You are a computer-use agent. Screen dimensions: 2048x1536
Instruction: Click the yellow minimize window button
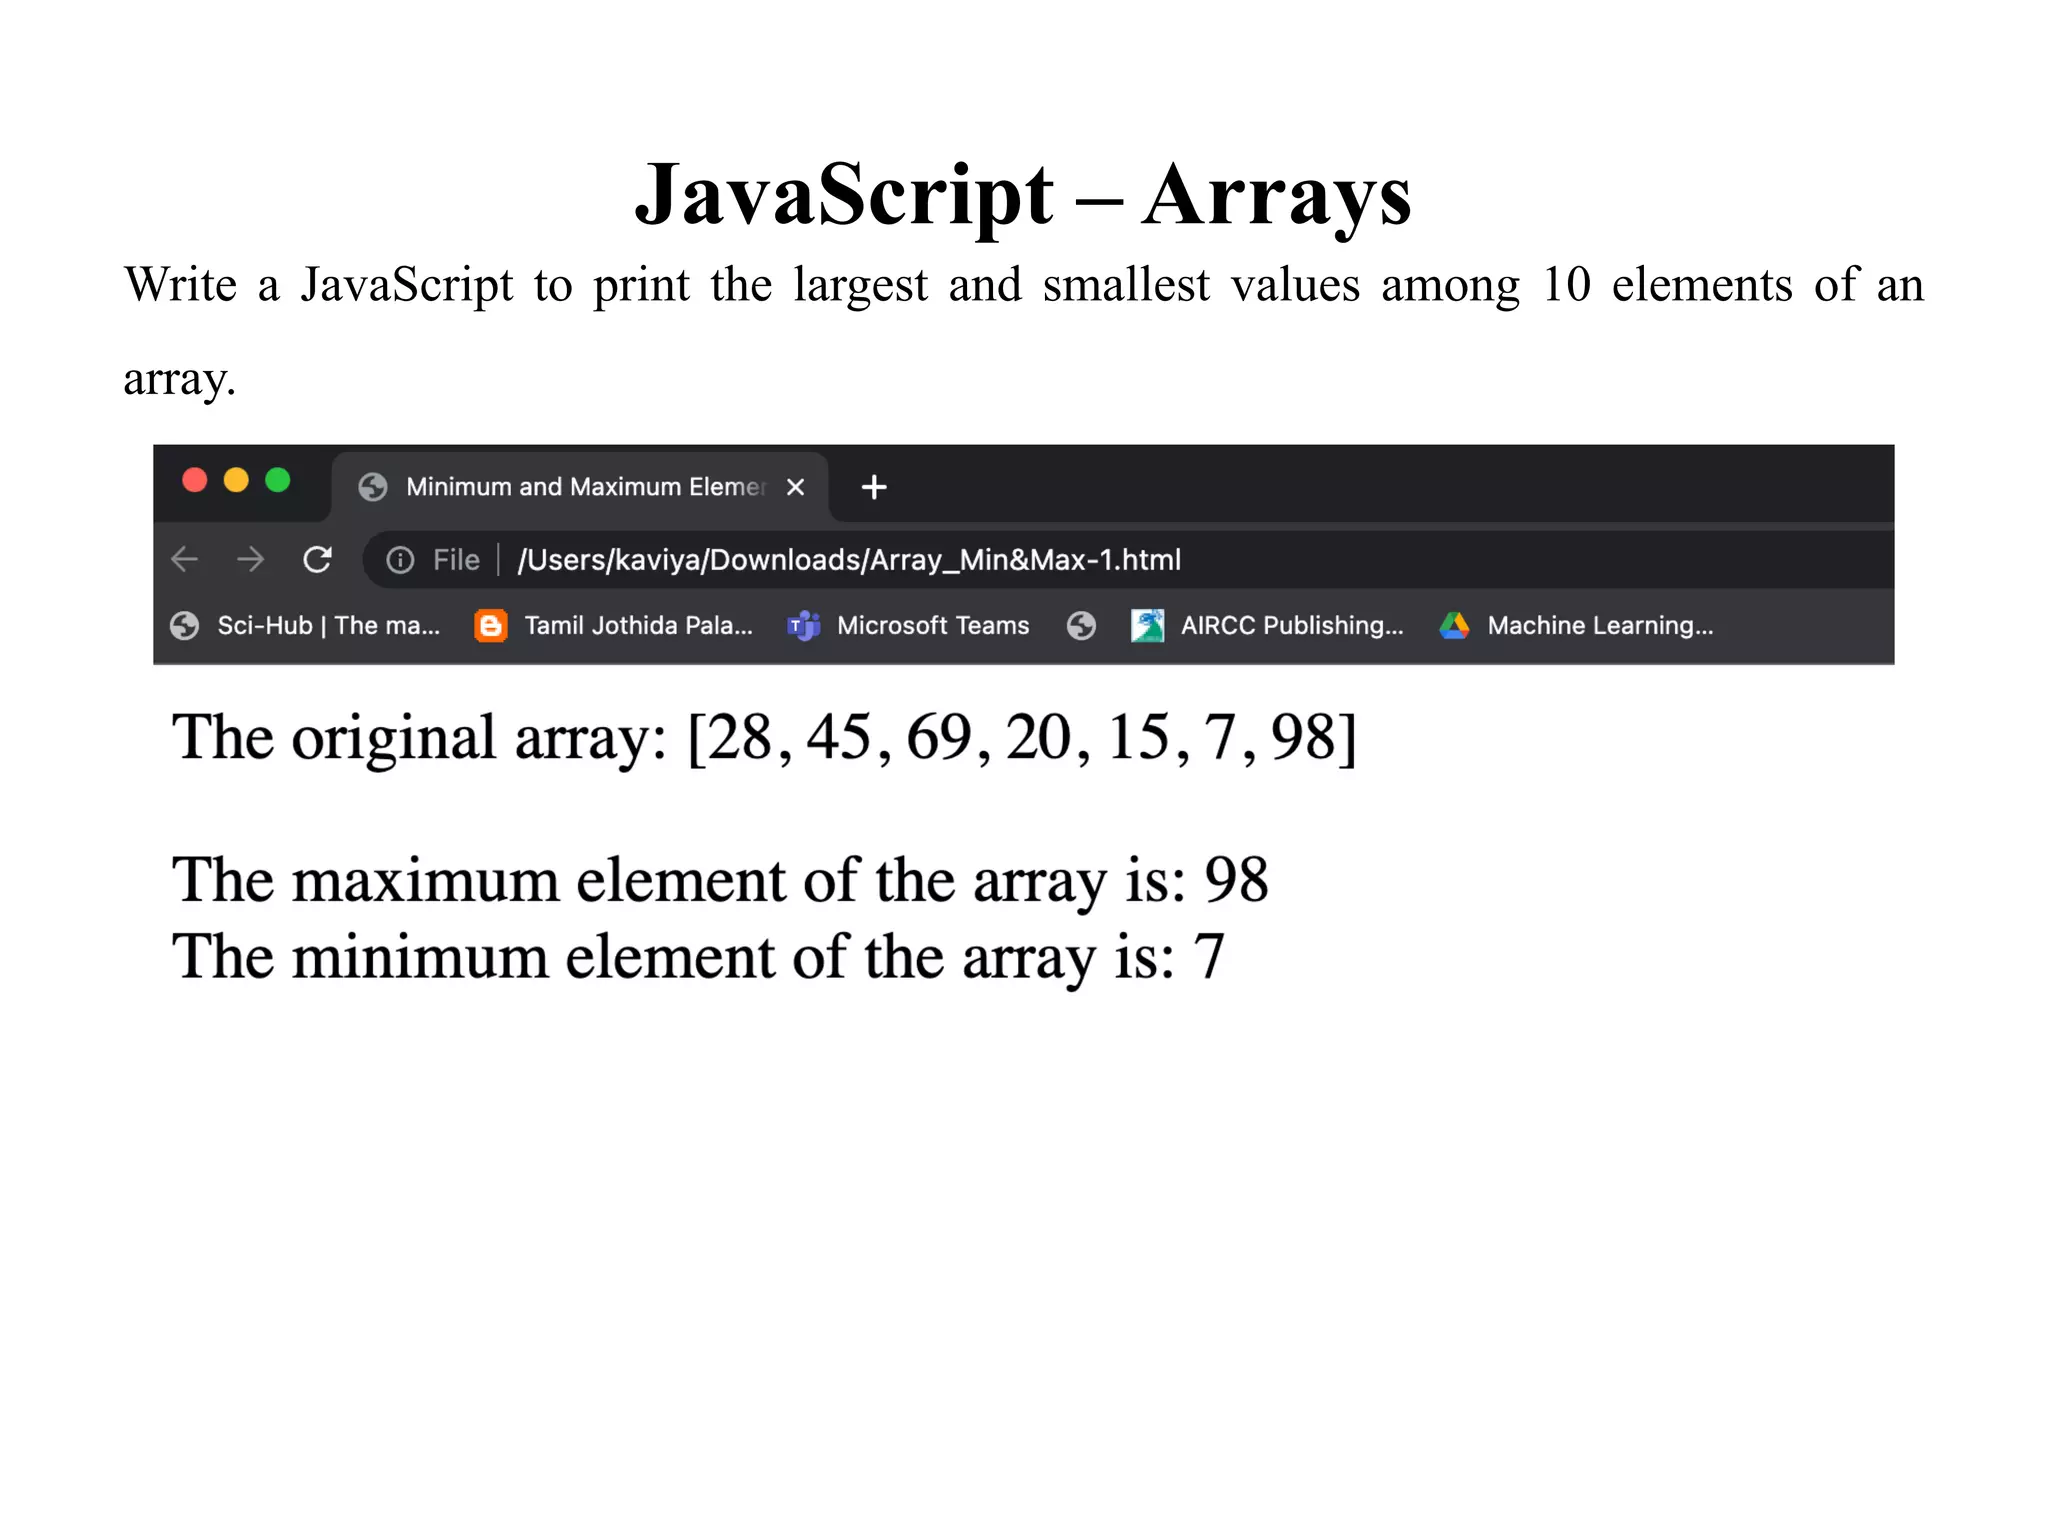point(236,480)
